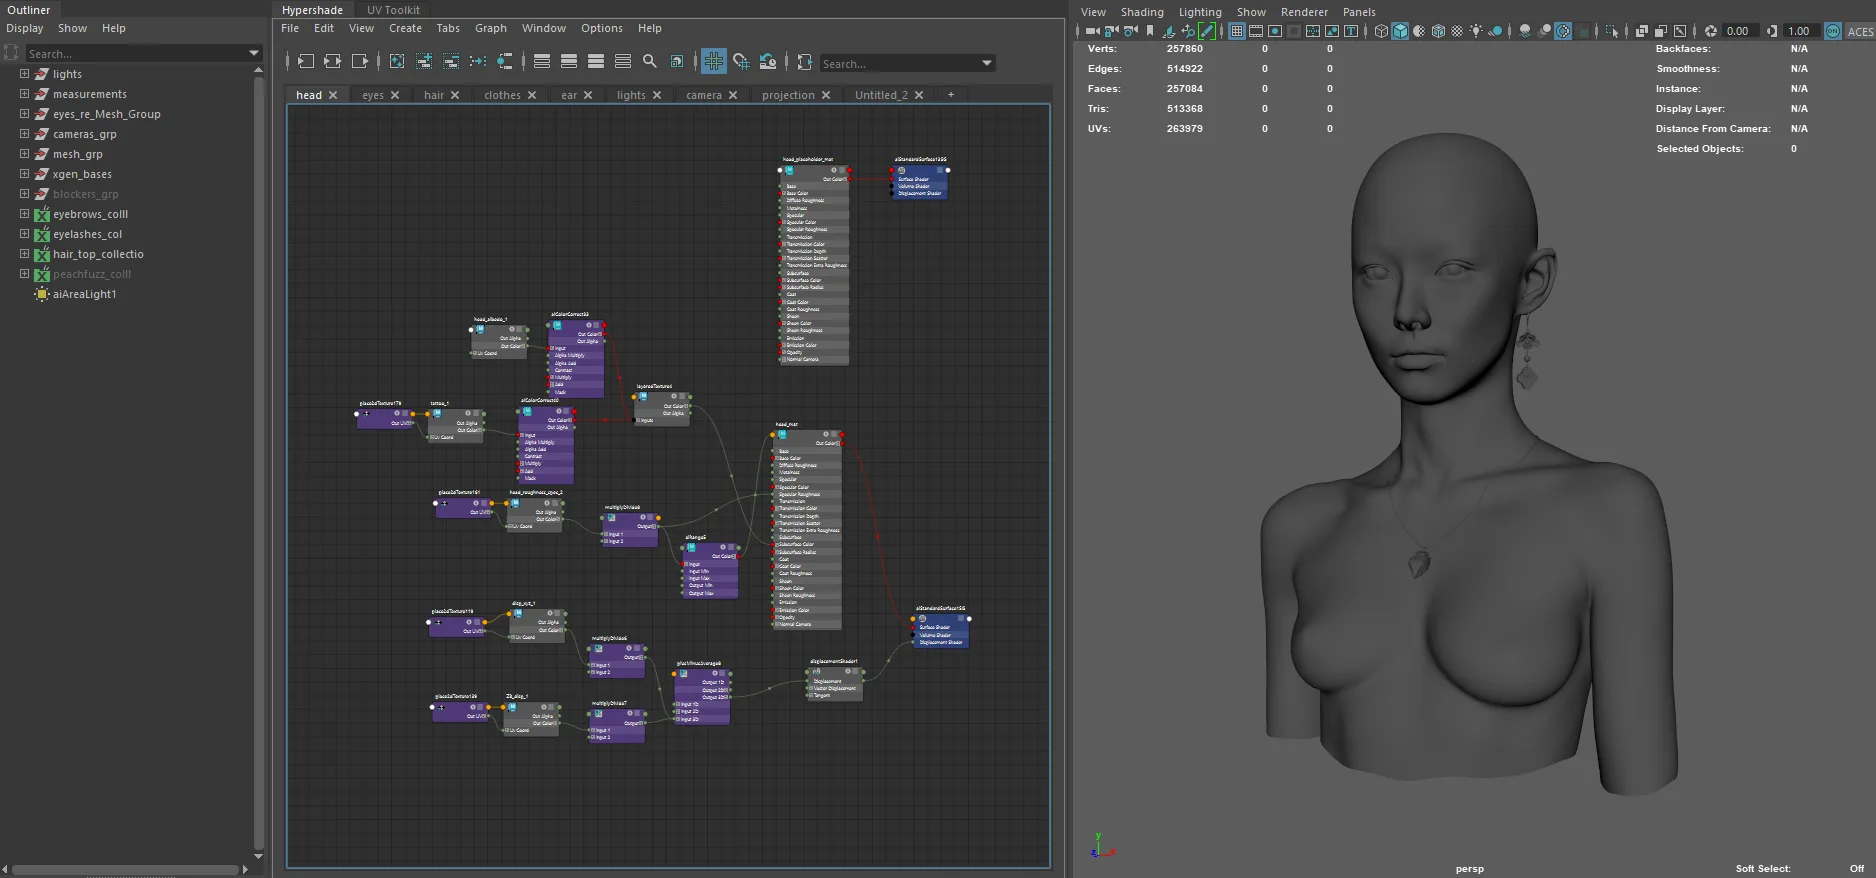
Task: Click the input connections graph icon
Action: click(x=306, y=62)
